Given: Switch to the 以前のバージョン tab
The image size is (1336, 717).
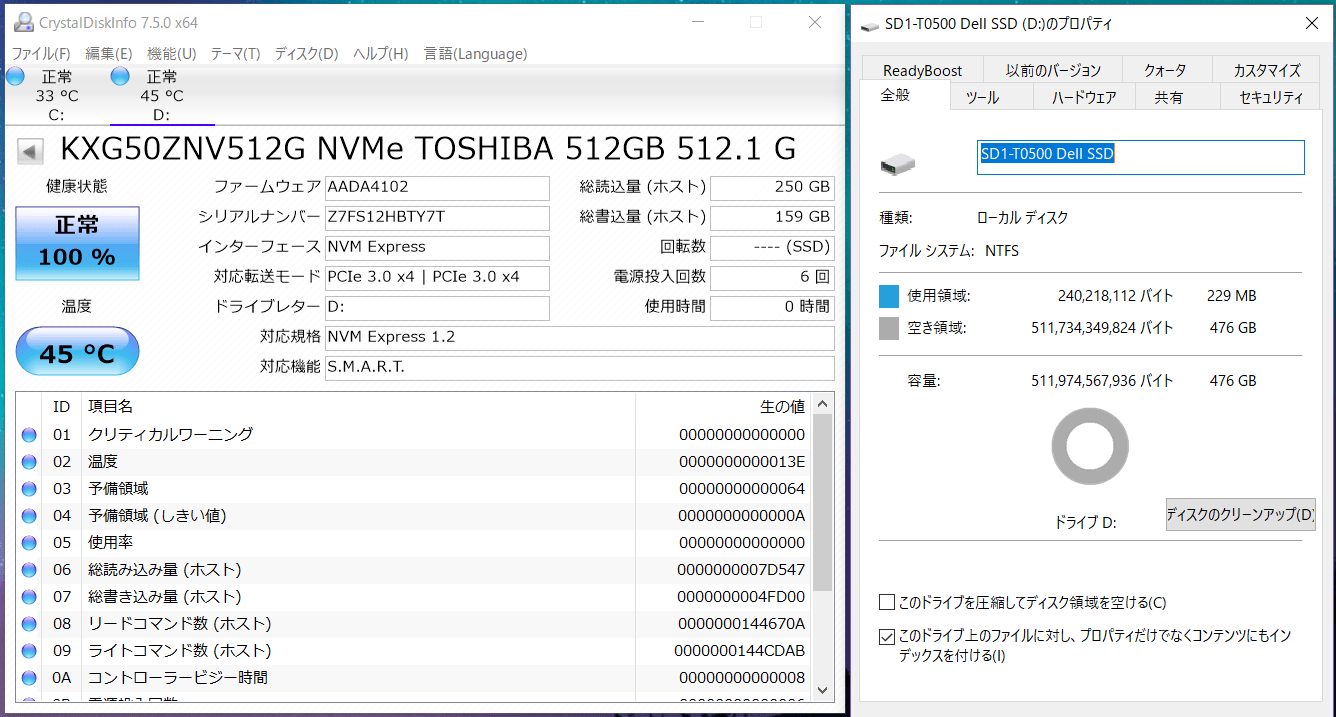Looking at the screenshot, I should click(x=1053, y=70).
